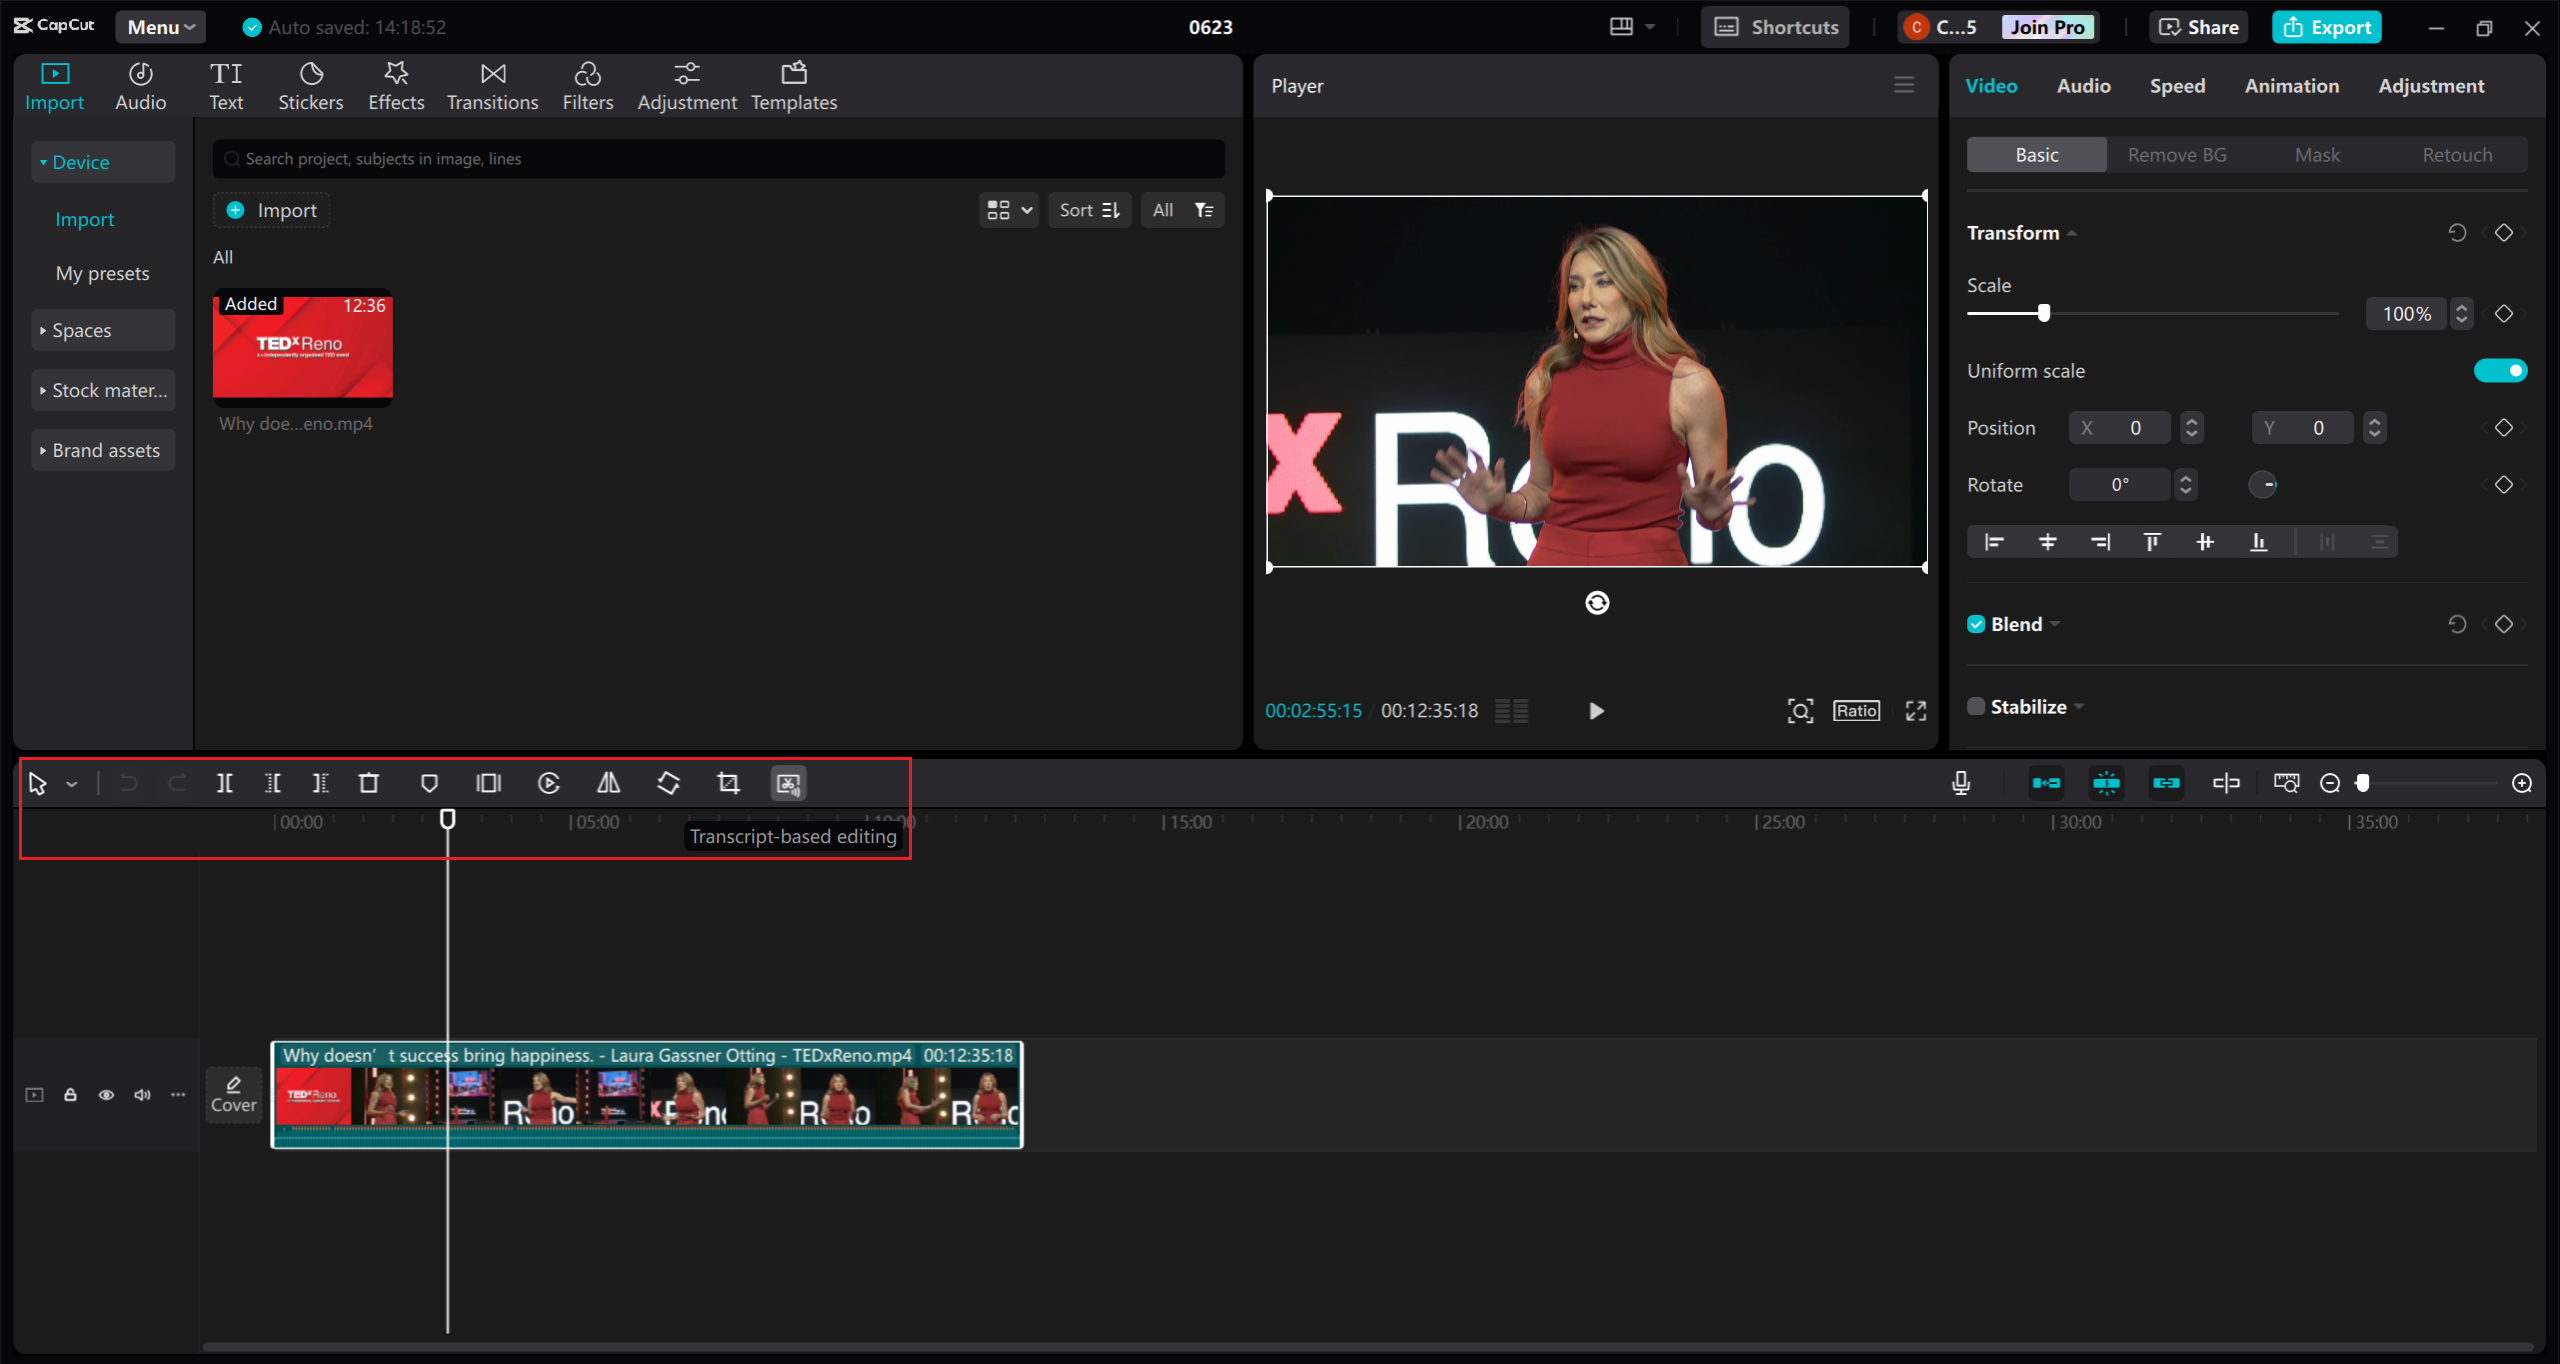Click the Crop tool icon

click(x=728, y=783)
